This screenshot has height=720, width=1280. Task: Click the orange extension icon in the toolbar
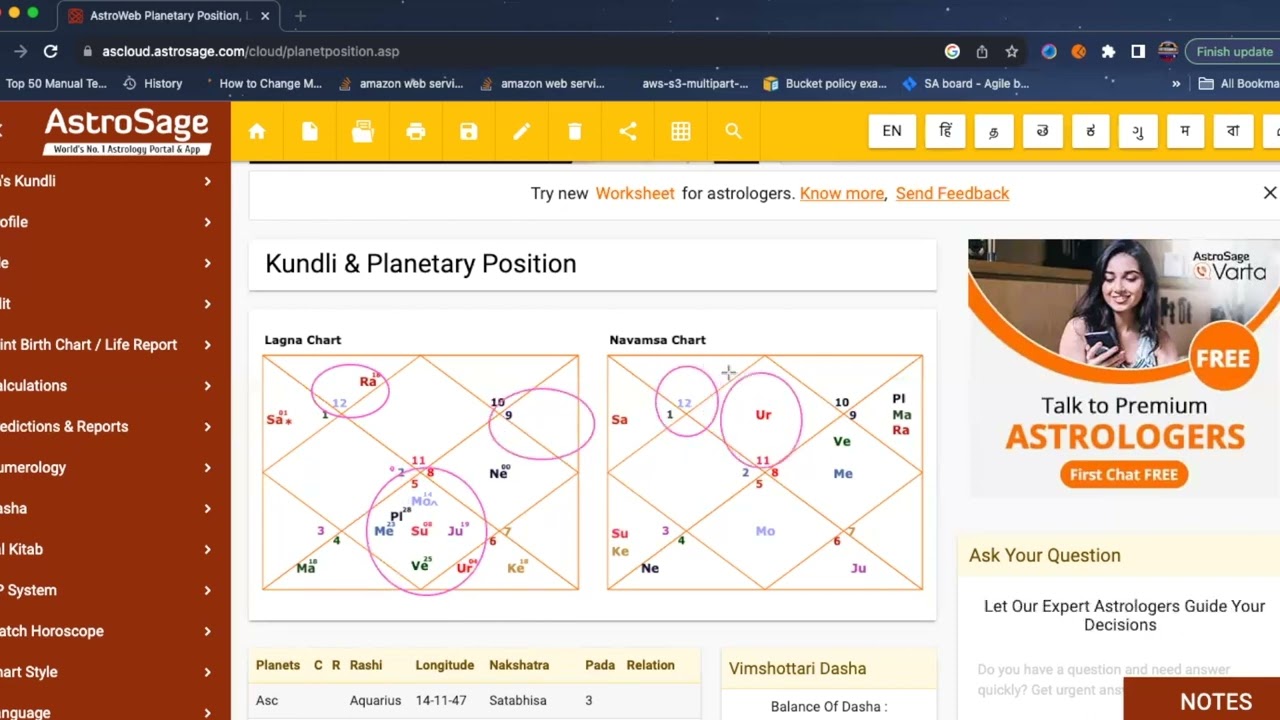click(1078, 51)
